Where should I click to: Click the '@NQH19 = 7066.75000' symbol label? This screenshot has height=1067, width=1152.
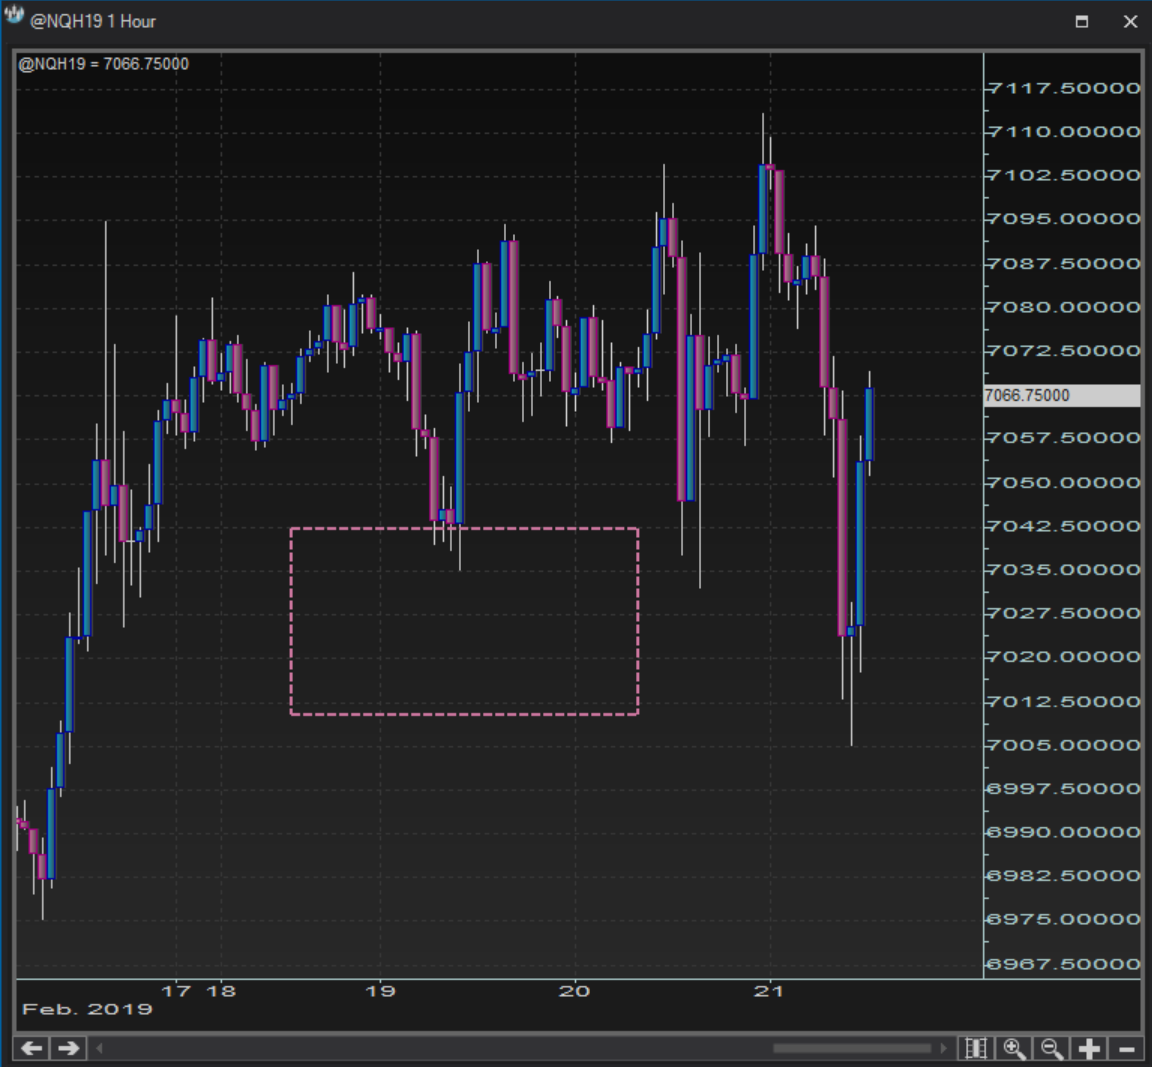pyautogui.click(x=104, y=64)
